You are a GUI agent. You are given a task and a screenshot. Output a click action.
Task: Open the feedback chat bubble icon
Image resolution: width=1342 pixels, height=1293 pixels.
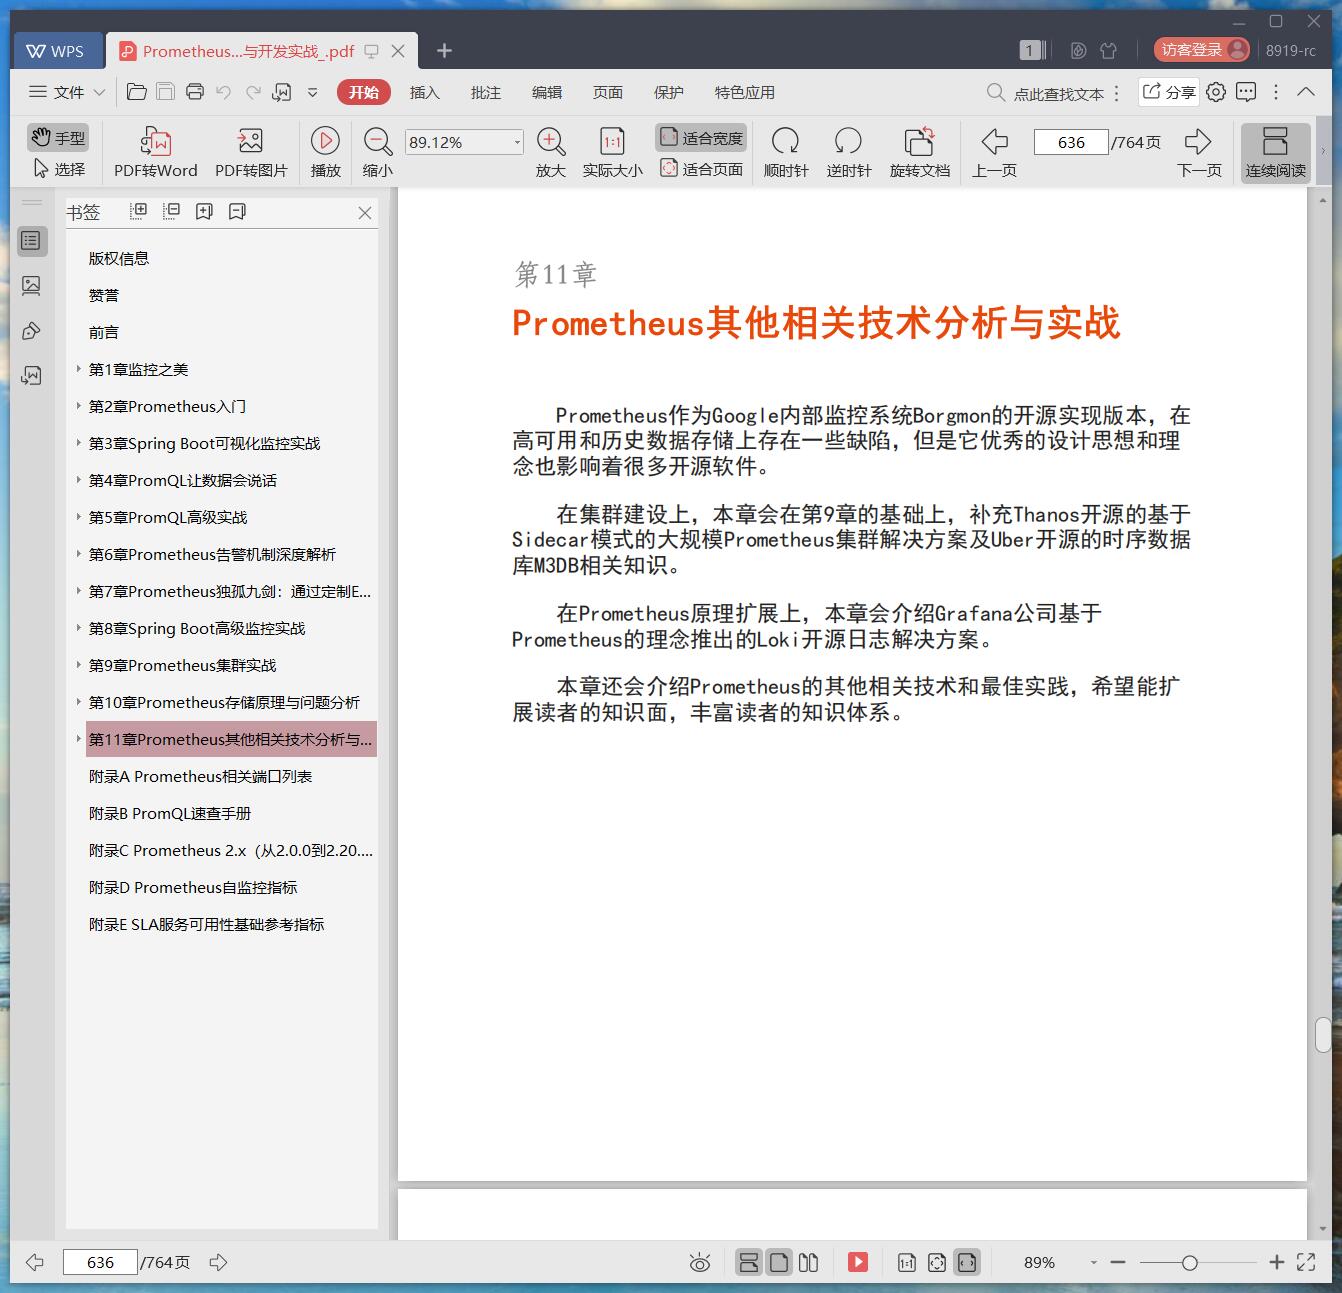tap(1246, 92)
